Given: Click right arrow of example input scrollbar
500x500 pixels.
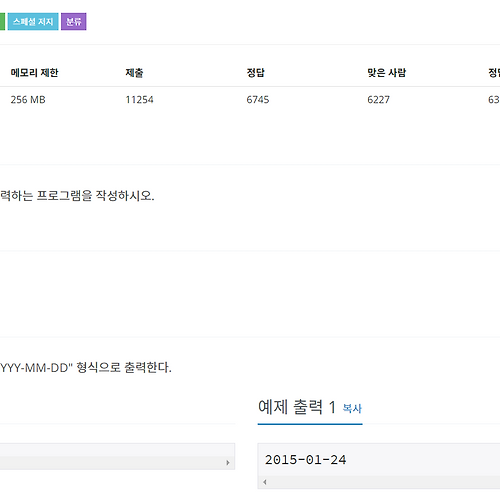Looking at the screenshot, I should [x=228, y=463].
